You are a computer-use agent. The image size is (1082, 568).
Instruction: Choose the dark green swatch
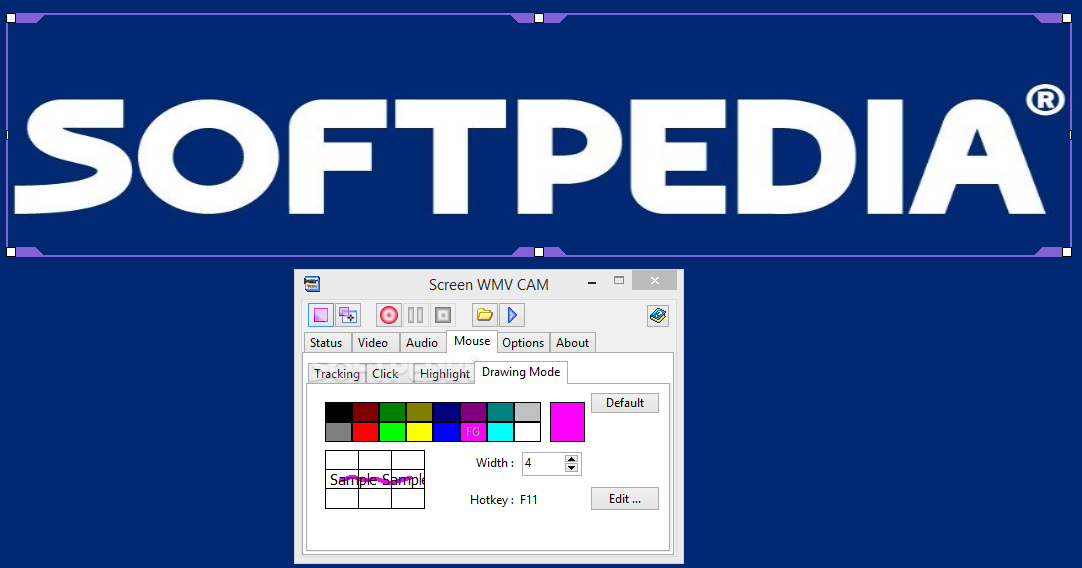(393, 412)
